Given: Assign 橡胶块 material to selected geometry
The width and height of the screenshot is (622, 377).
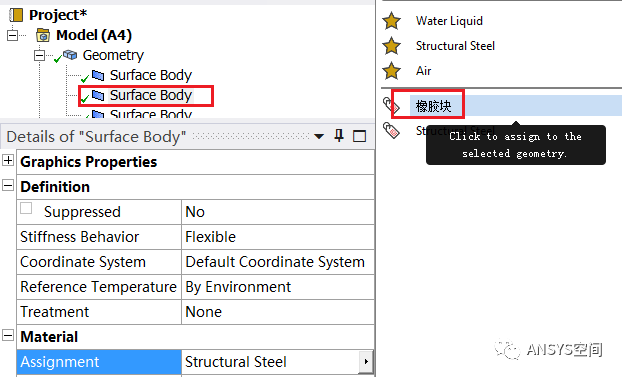Looking at the screenshot, I should pyautogui.click(x=433, y=106).
